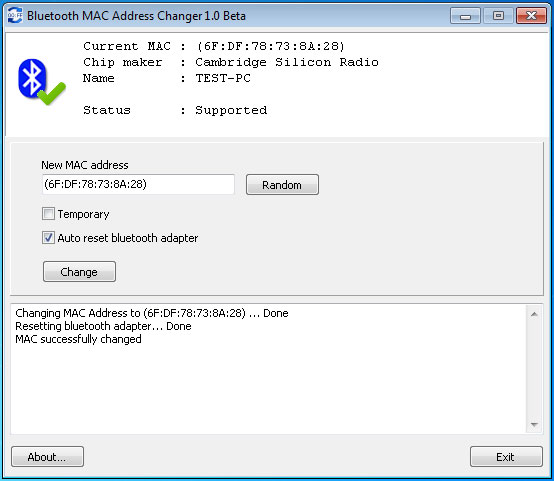This screenshot has height=481, width=554.
Task: Open the About dialog
Action: 47,457
